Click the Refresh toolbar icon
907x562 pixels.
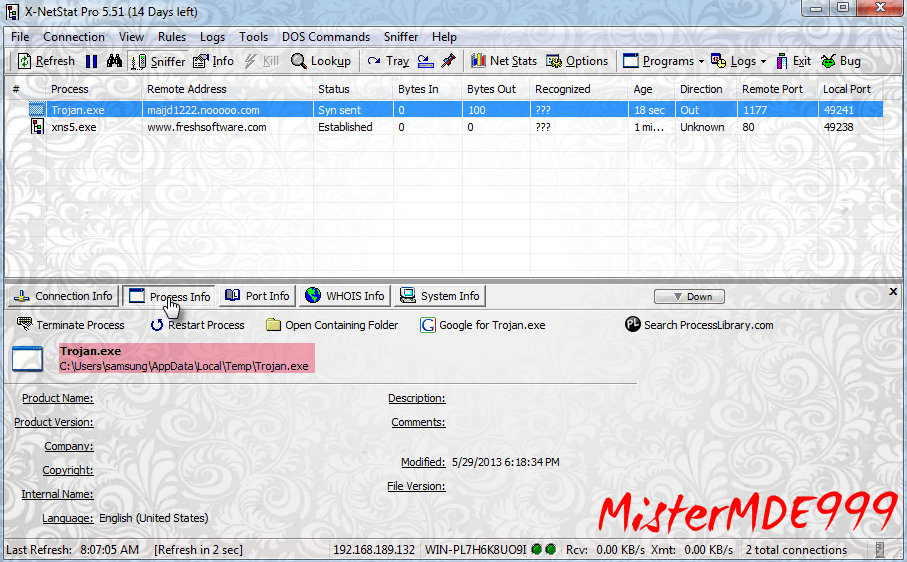pos(46,61)
